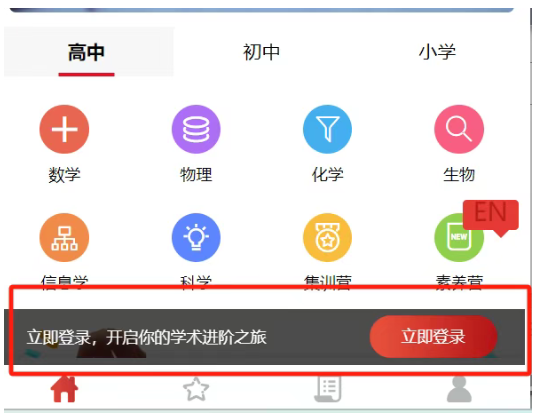Open the user profile icon in bottom bar
Screen dimensions: 535x413
(459, 389)
